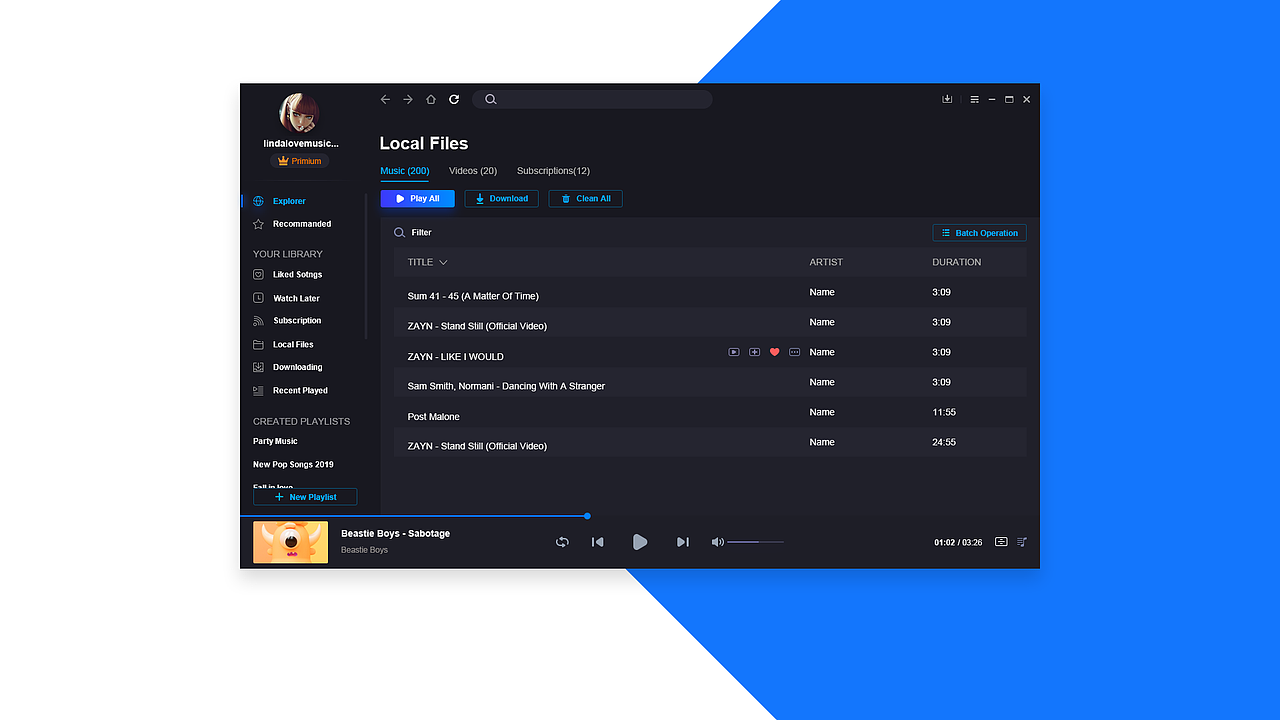Click the repeat icon in the player bar
Viewport: 1280px width, 720px height.
(x=562, y=542)
